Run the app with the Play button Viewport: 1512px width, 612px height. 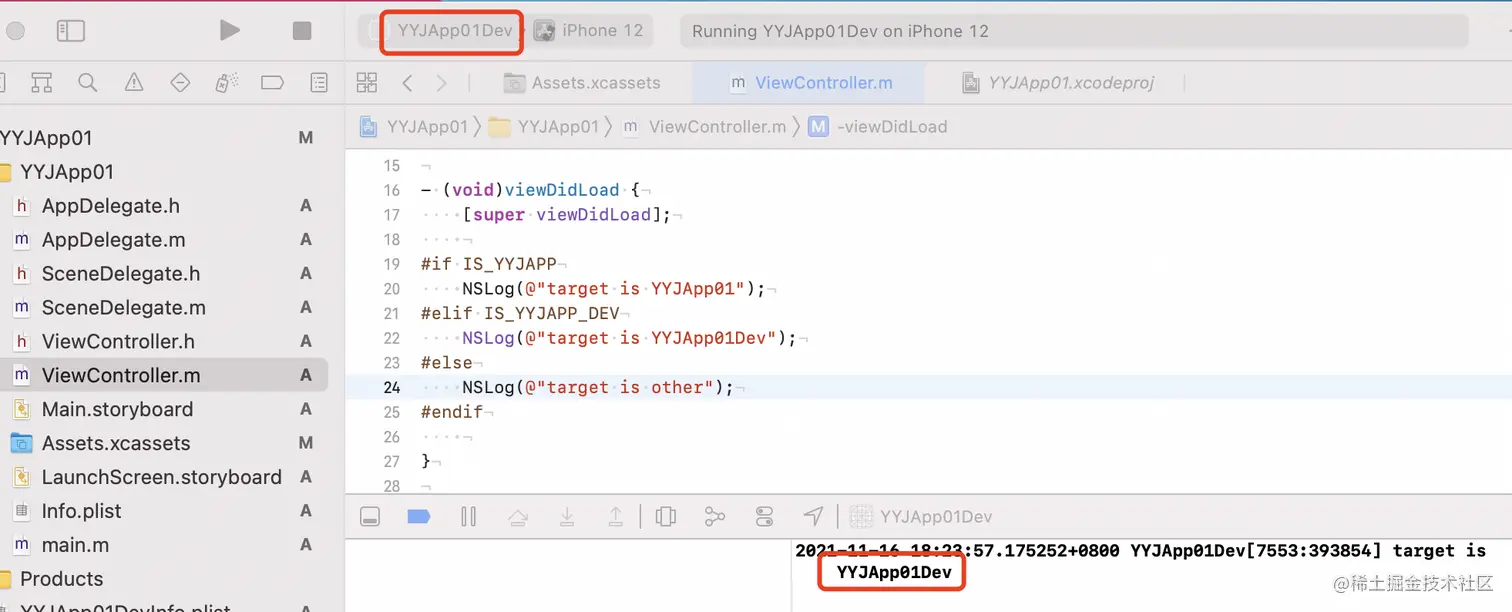click(230, 31)
